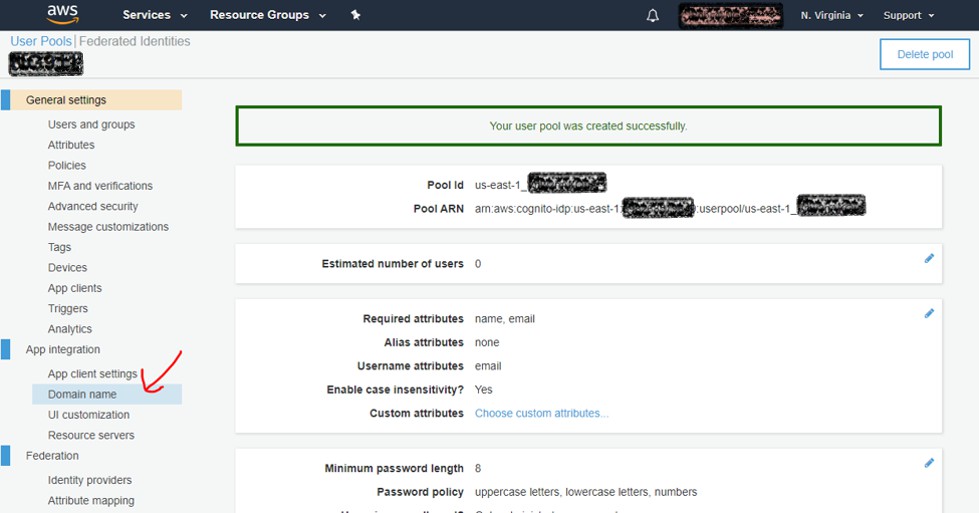Switch to Federated Identities tab
The height and width of the screenshot is (513, 979).
[x=135, y=42]
